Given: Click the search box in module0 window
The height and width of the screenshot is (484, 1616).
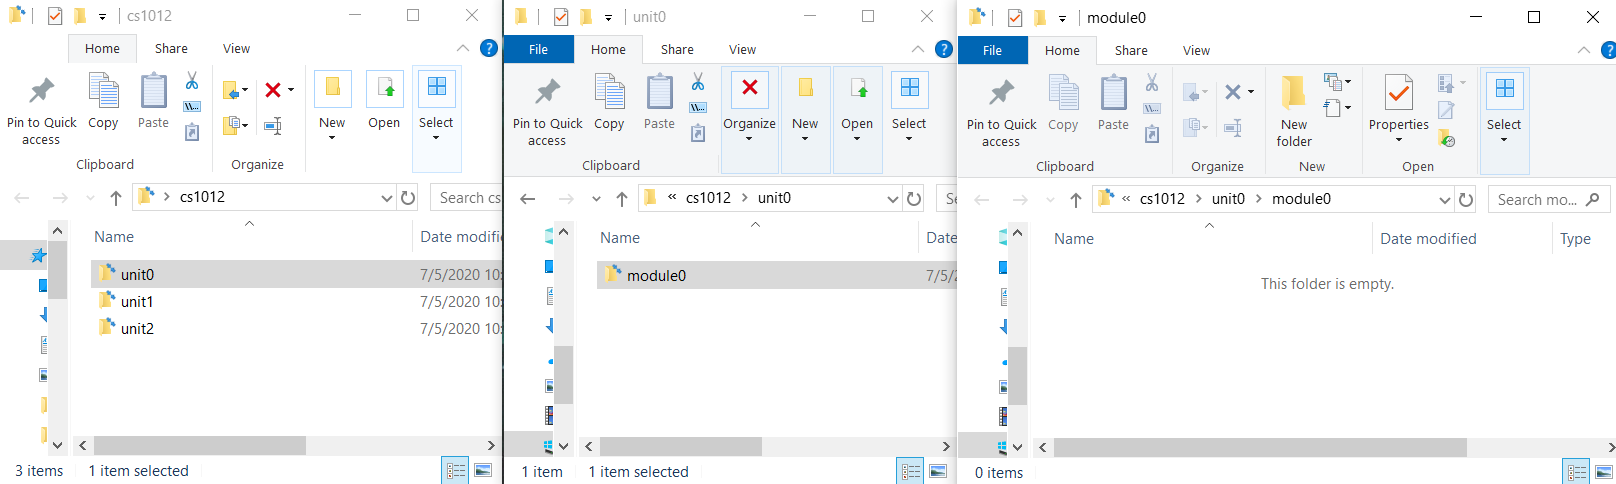Looking at the screenshot, I should (1537, 200).
